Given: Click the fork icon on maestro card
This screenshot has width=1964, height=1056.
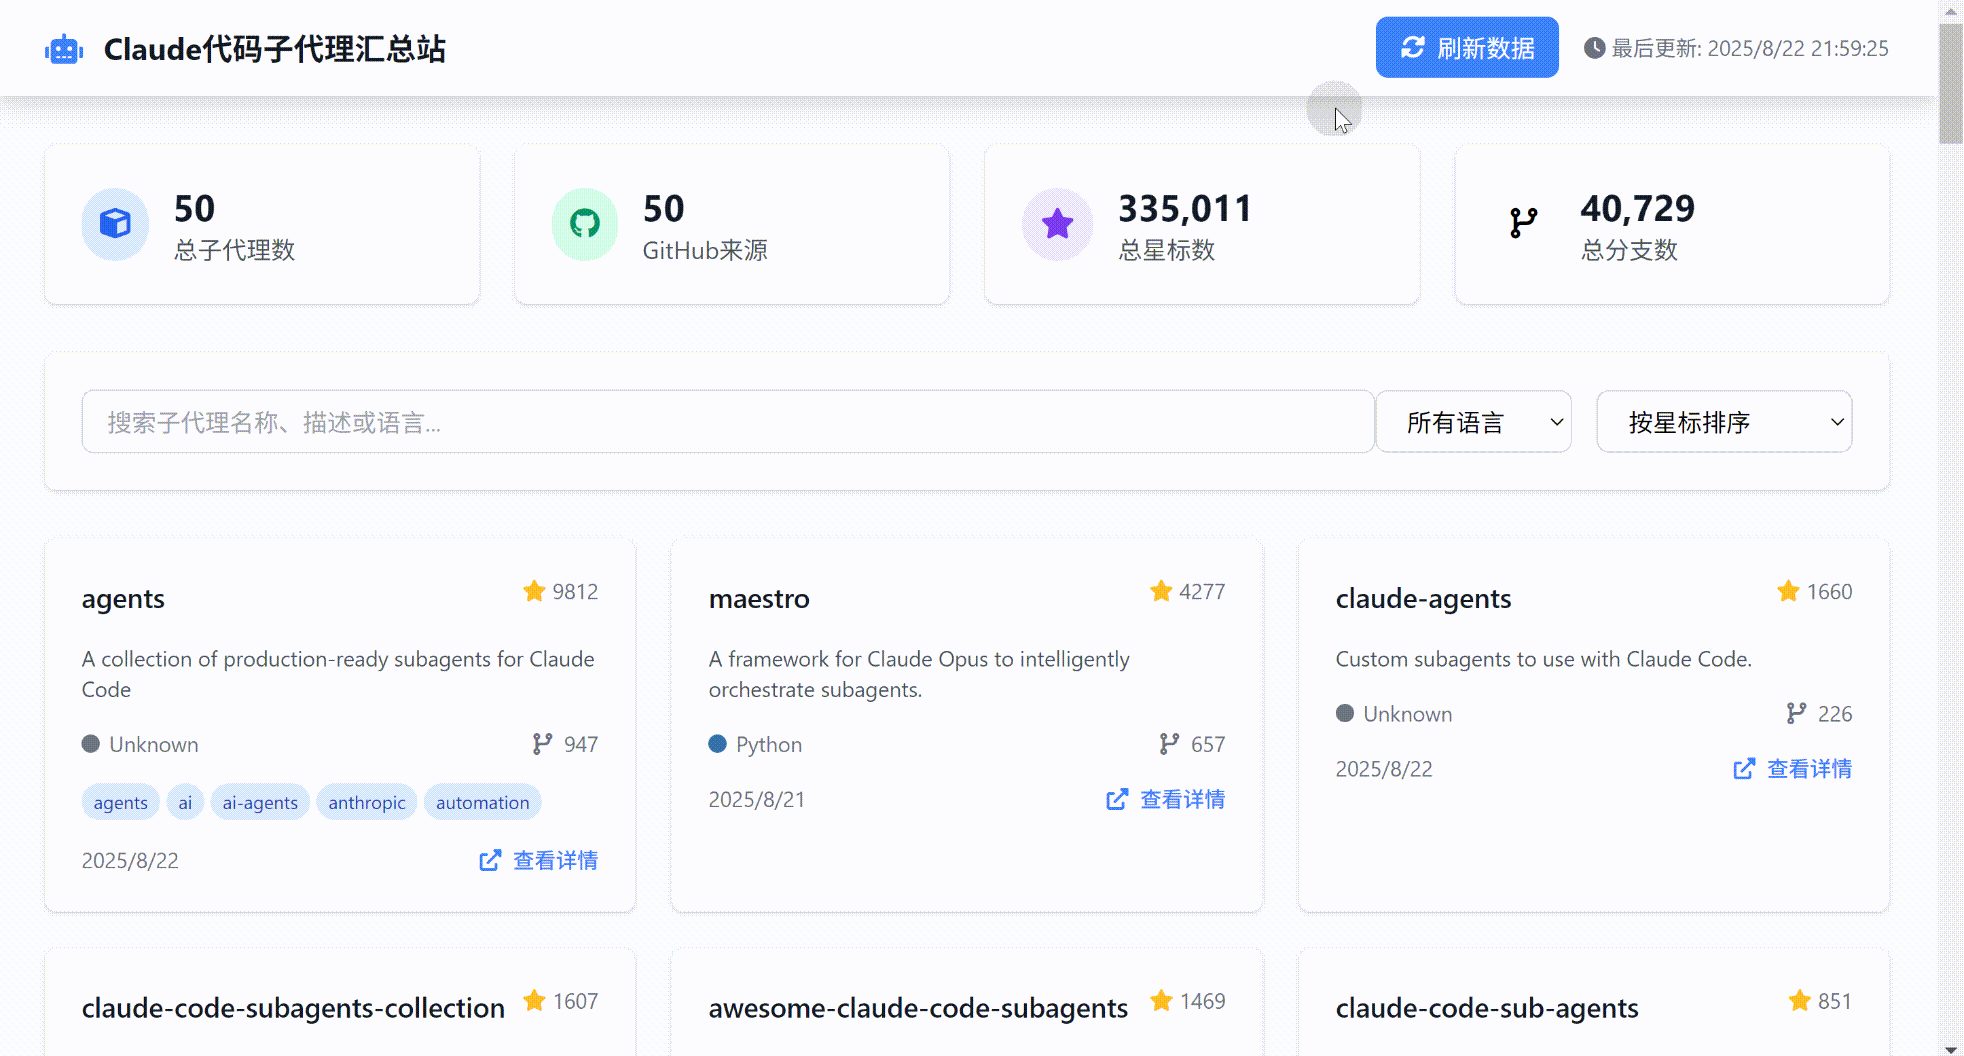Looking at the screenshot, I should pyautogui.click(x=1169, y=744).
